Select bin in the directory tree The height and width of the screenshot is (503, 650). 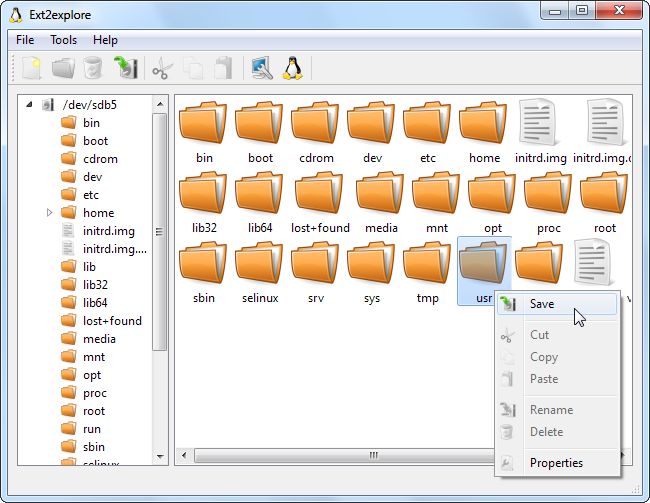91,123
